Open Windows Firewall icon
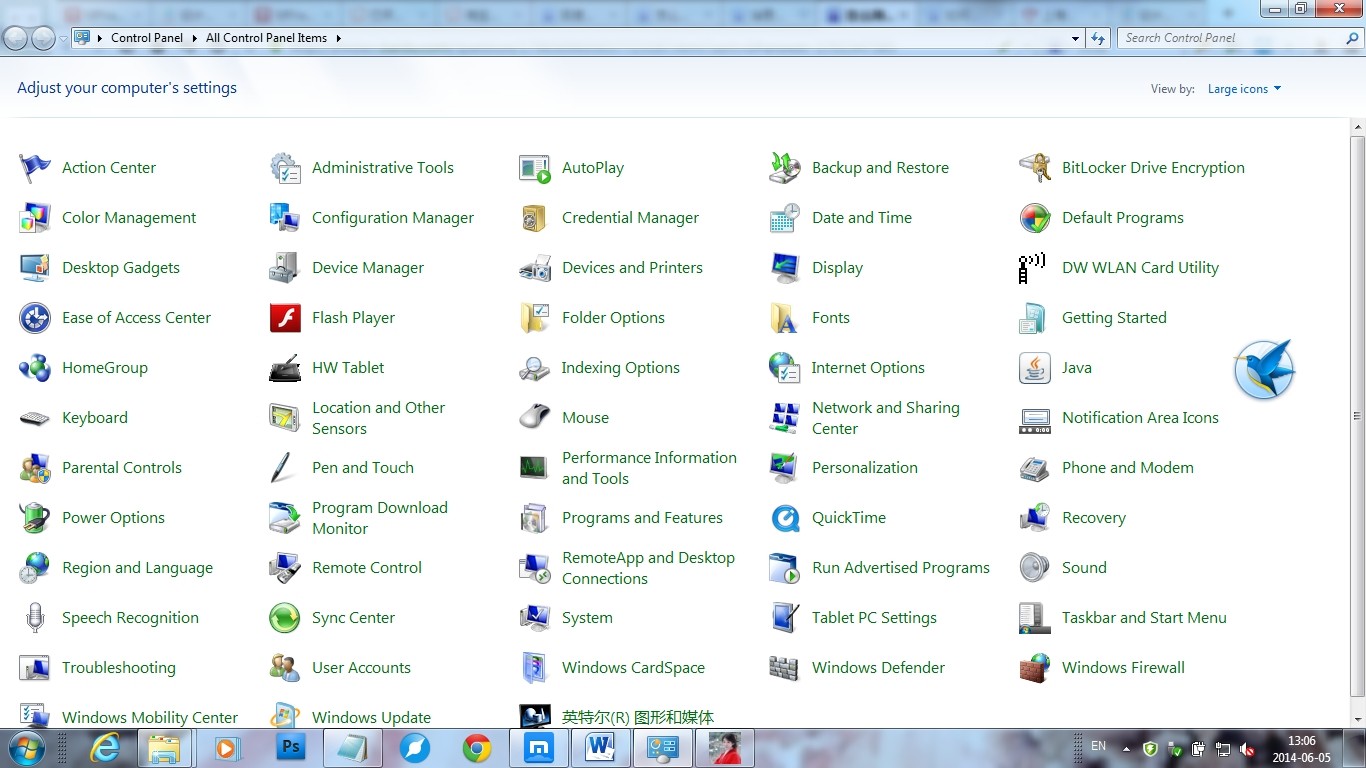Viewport: 1366px width, 768px height. click(1035, 668)
